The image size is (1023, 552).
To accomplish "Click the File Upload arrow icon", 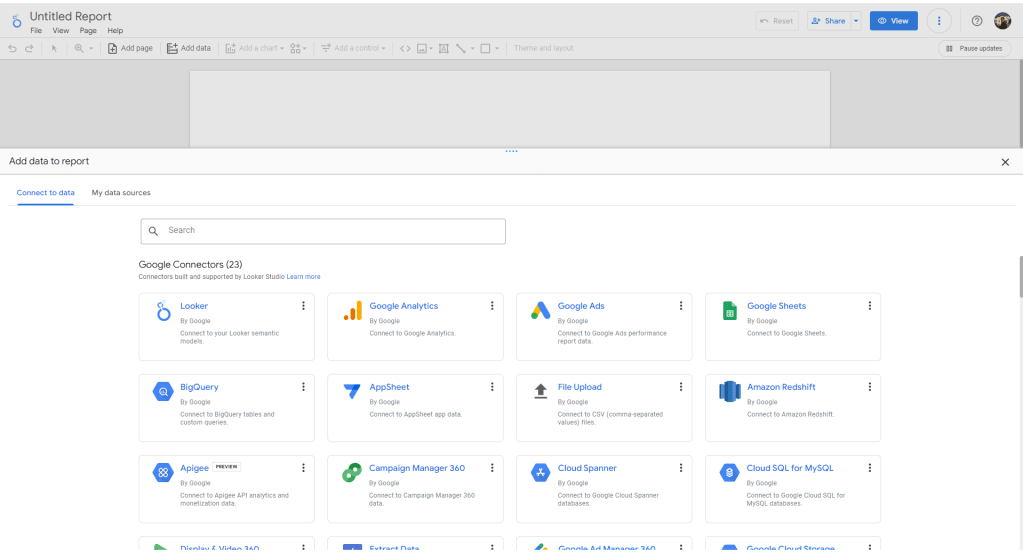I will pyautogui.click(x=541, y=392).
